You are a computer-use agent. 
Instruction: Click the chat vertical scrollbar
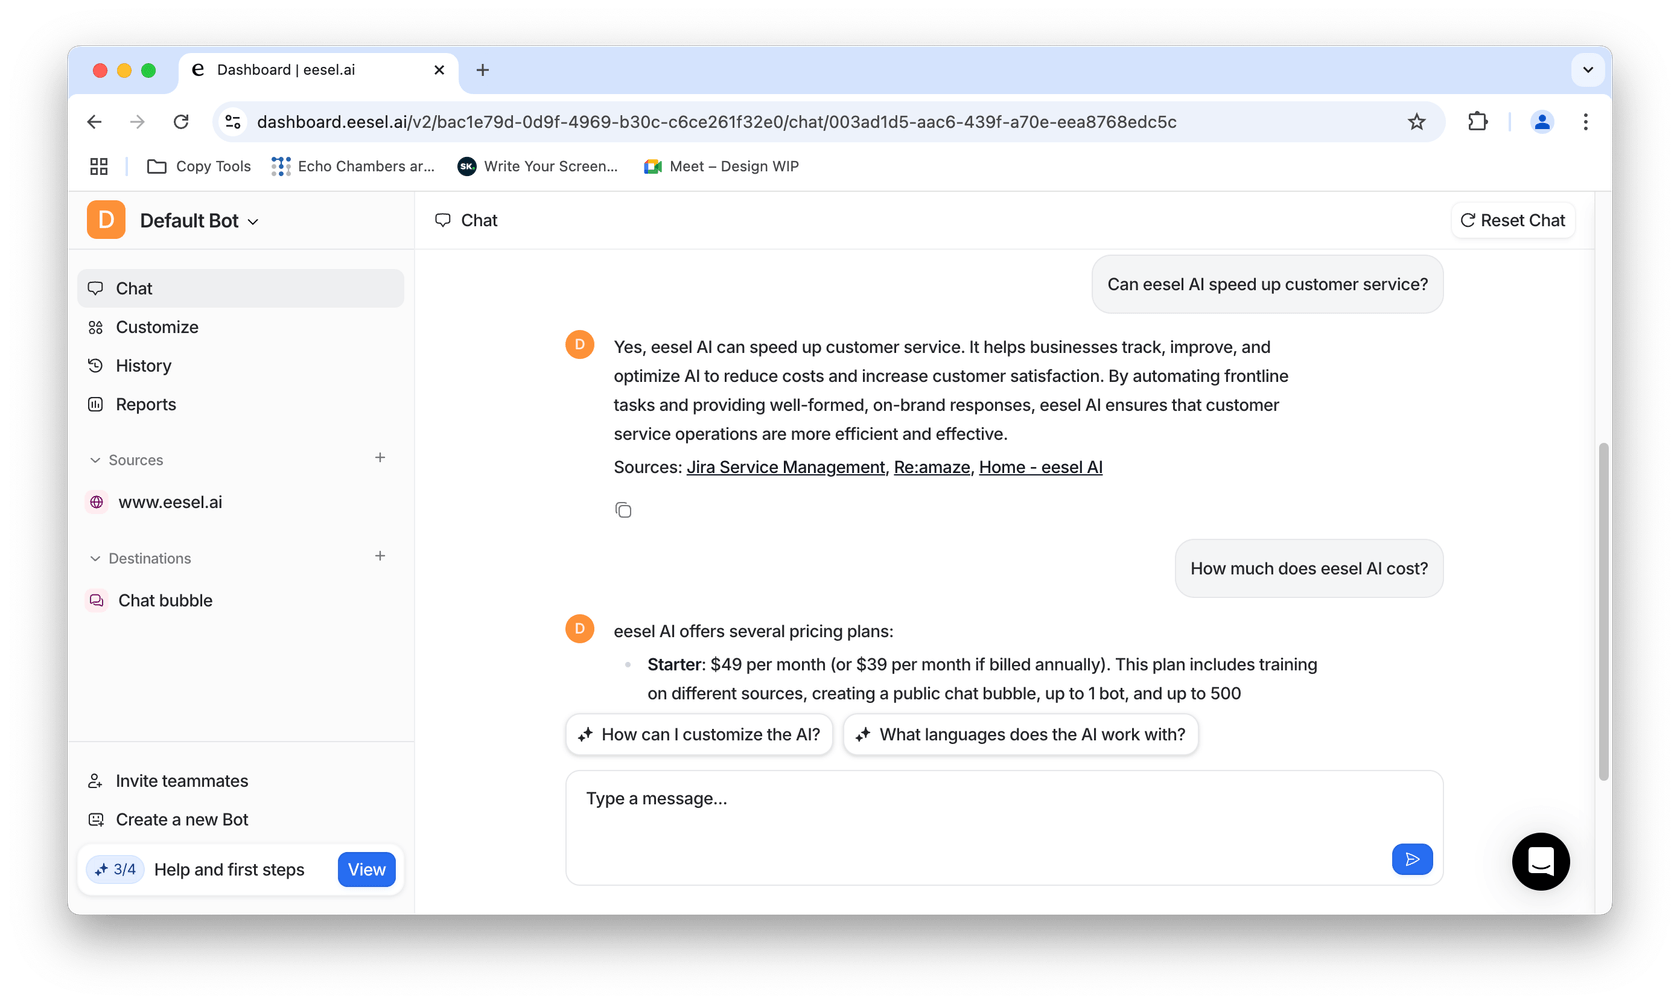coord(1603,610)
